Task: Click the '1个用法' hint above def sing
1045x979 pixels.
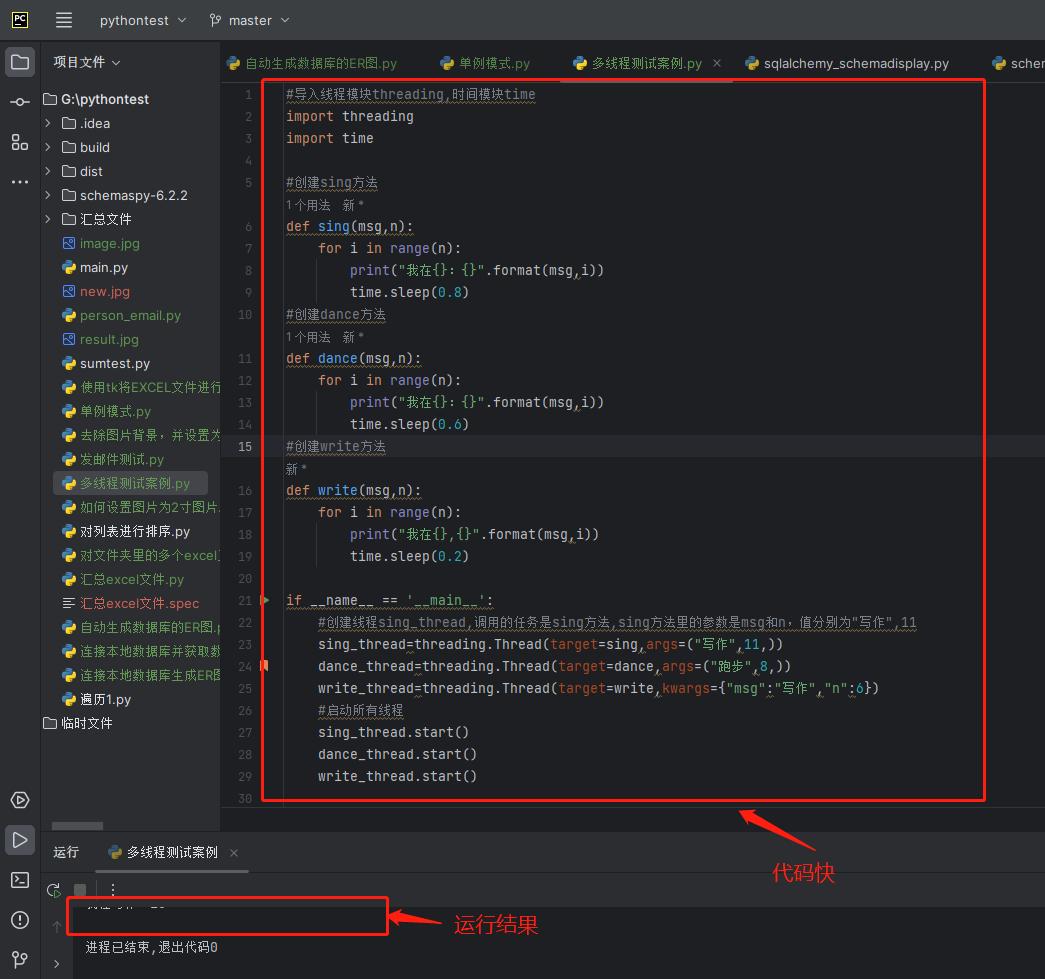Action: click(308, 205)
